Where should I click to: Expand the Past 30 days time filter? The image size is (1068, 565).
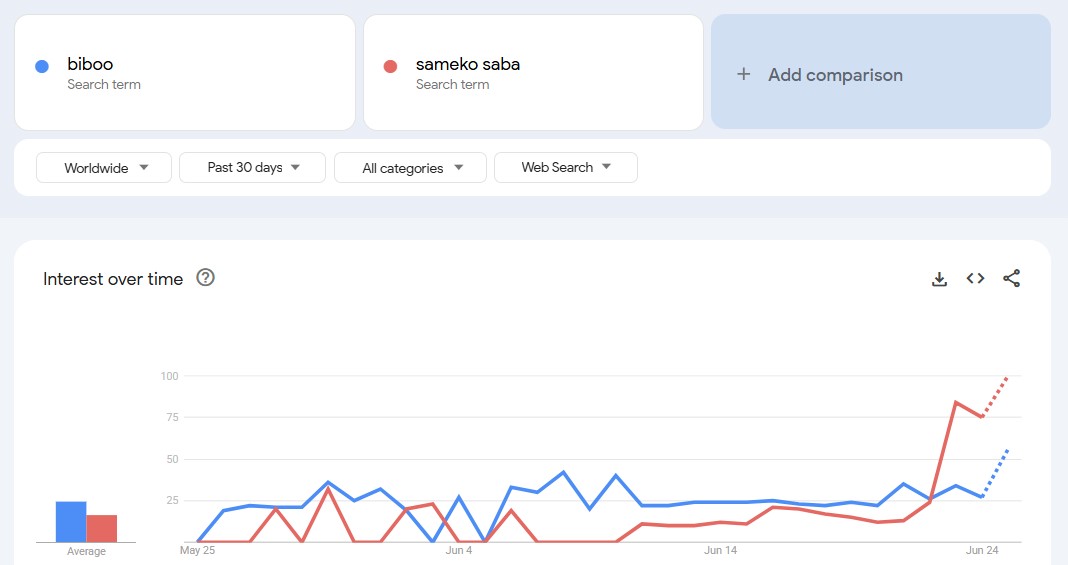pyautogui.click(x=252, y=168)
